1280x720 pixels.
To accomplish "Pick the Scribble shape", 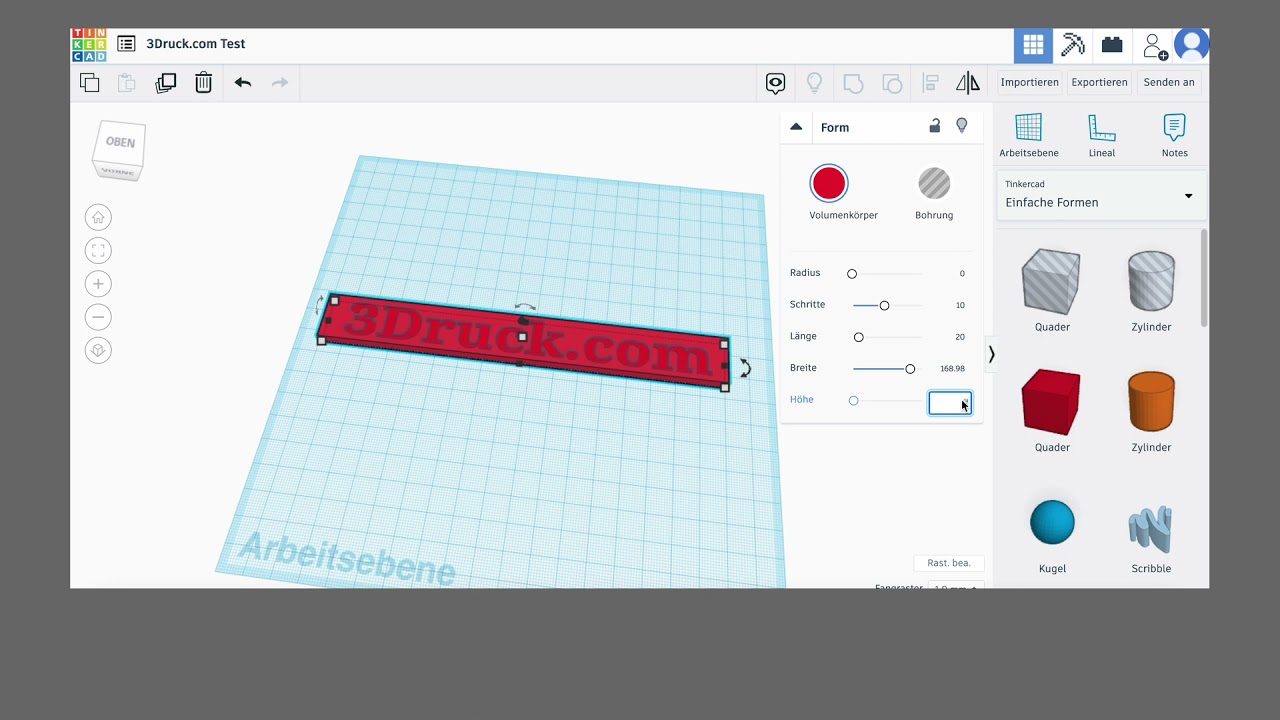I will tap(1151, 529).
